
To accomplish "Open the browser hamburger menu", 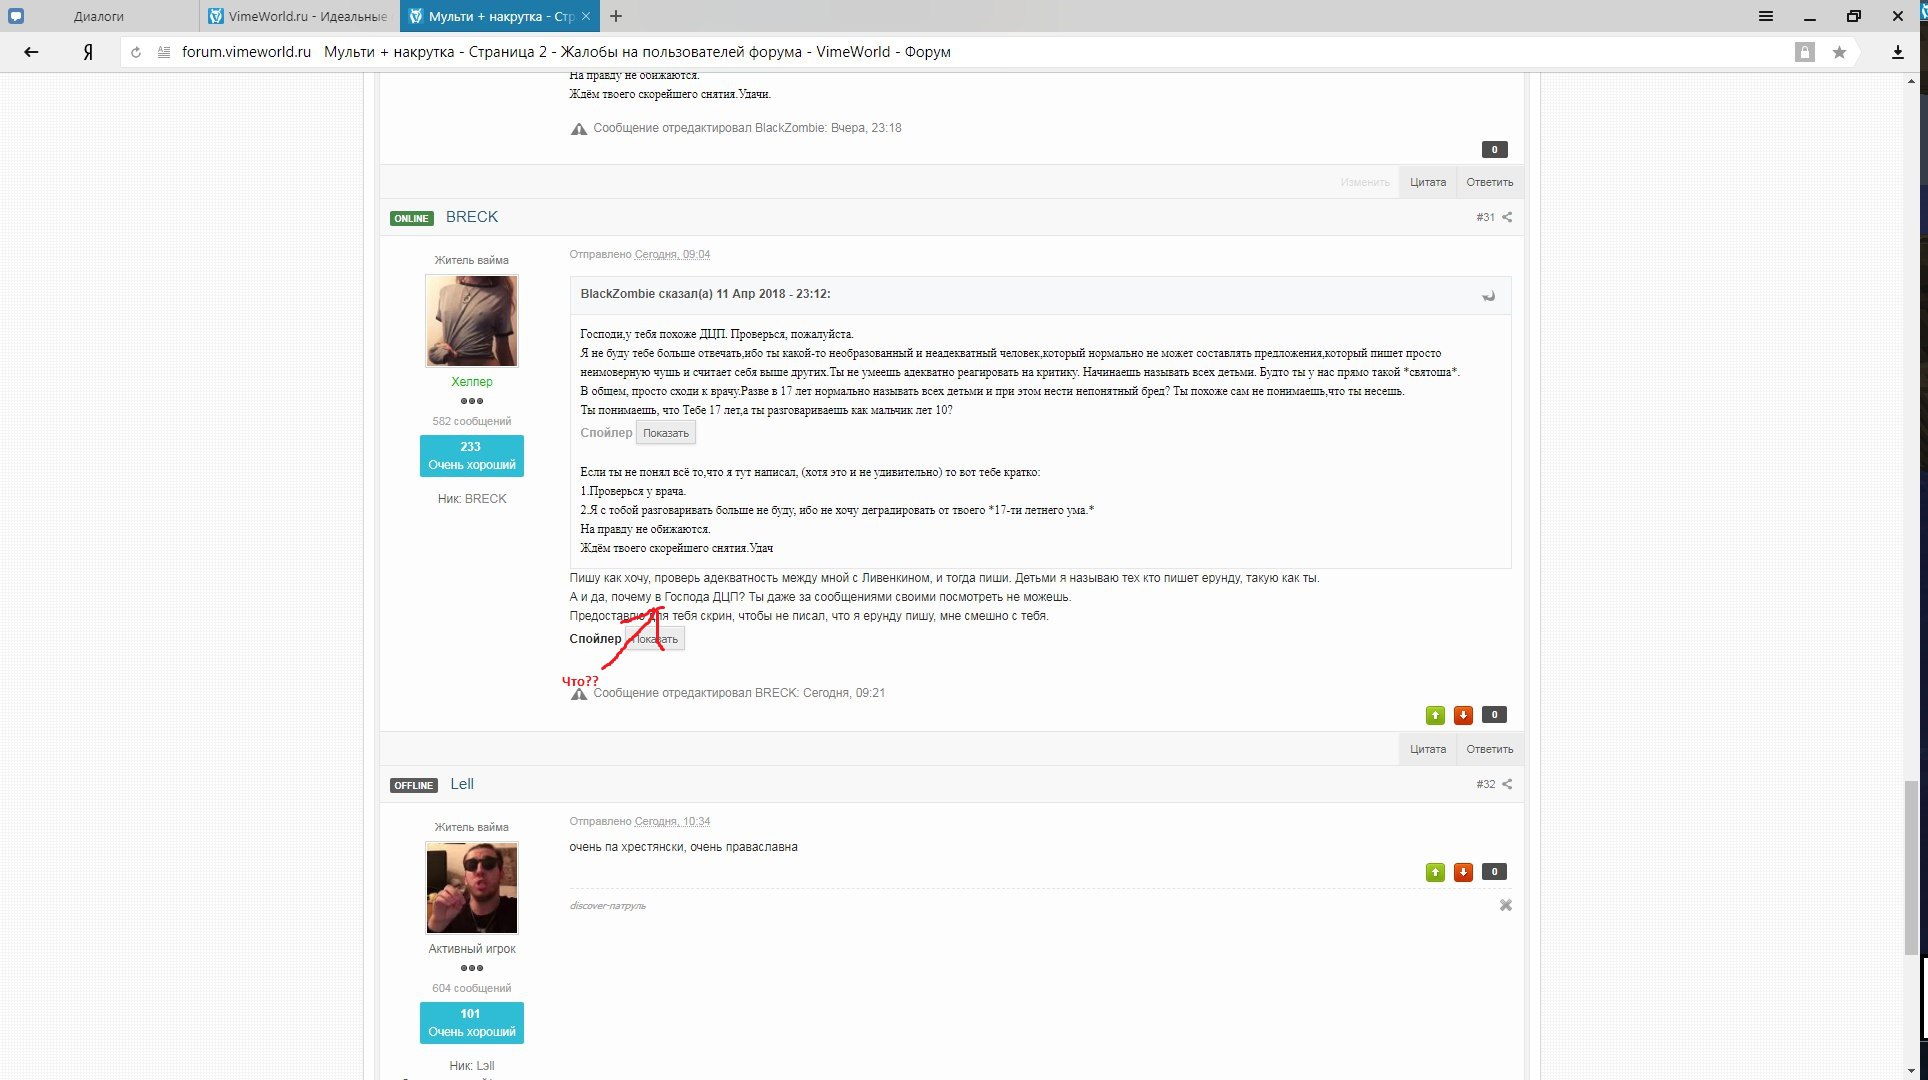I will [1766, 16].
